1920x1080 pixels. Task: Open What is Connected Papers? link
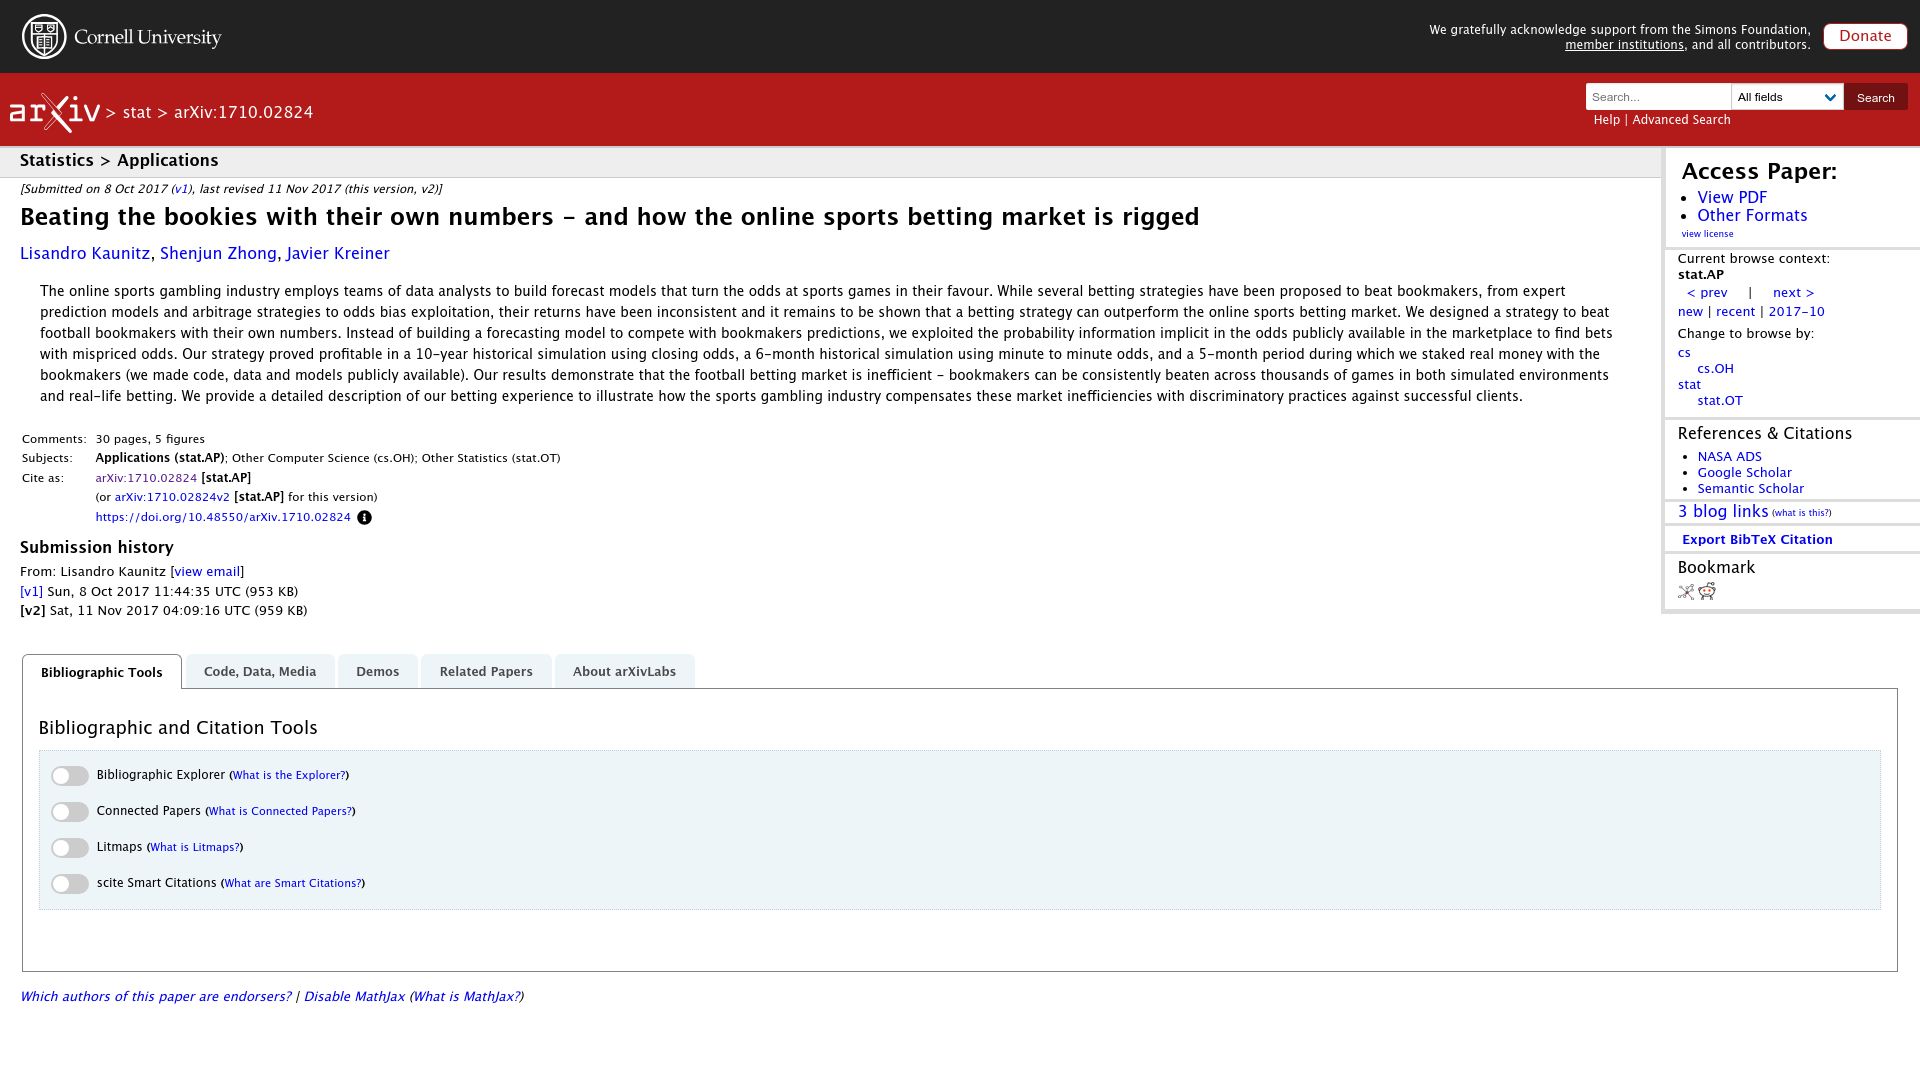[280, 812]
